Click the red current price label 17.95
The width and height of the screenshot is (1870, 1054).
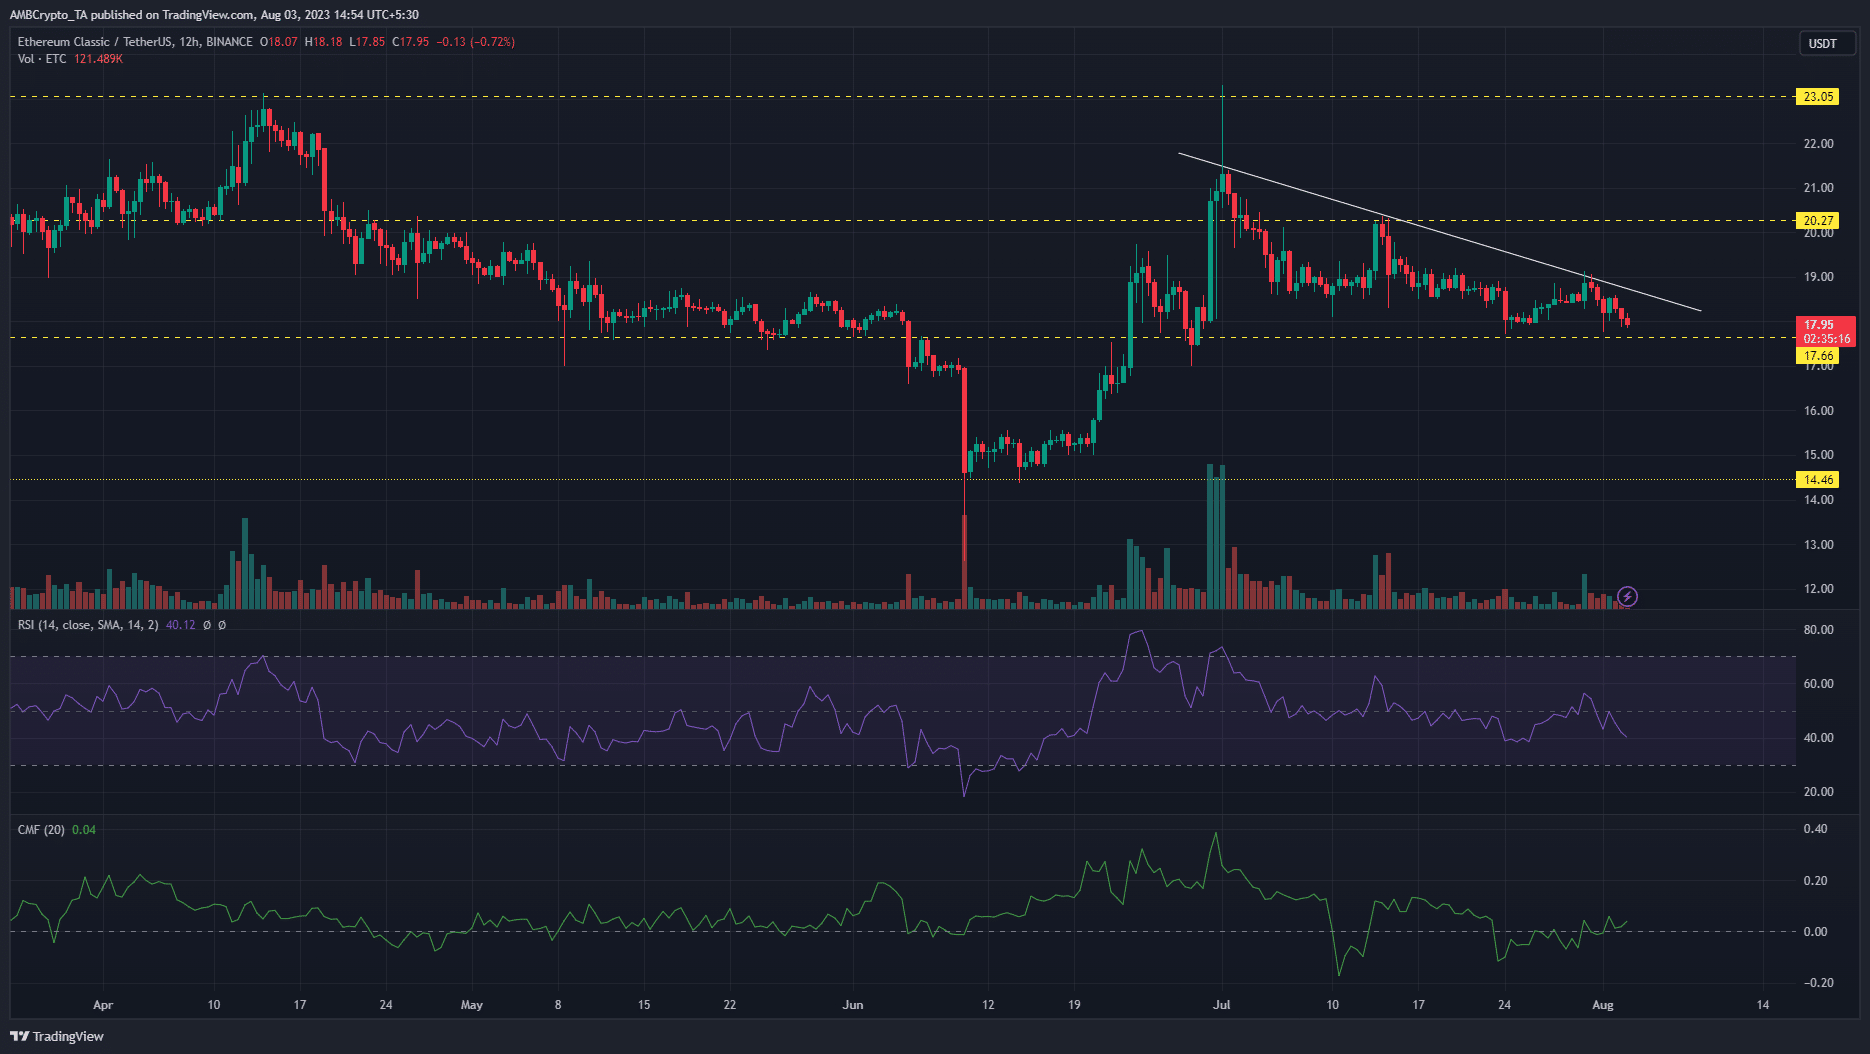[x=1826, y=331]
